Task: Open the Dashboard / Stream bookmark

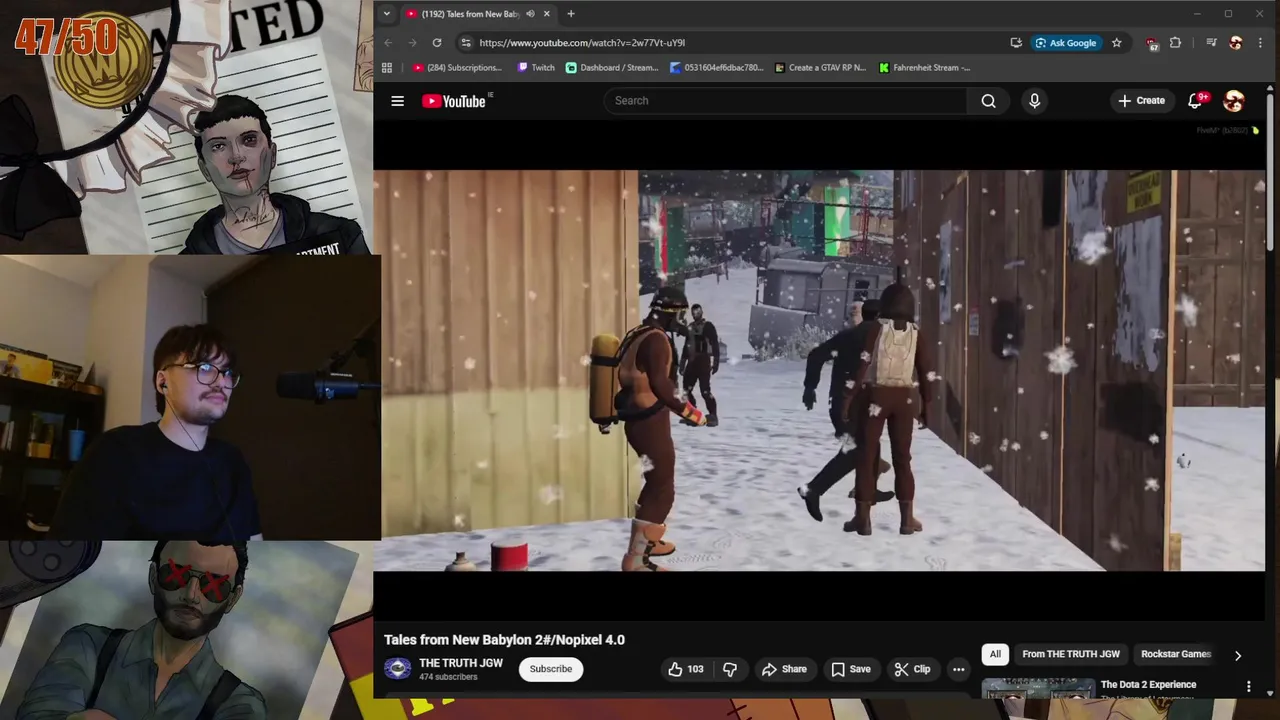Action: tap(612, 68)
